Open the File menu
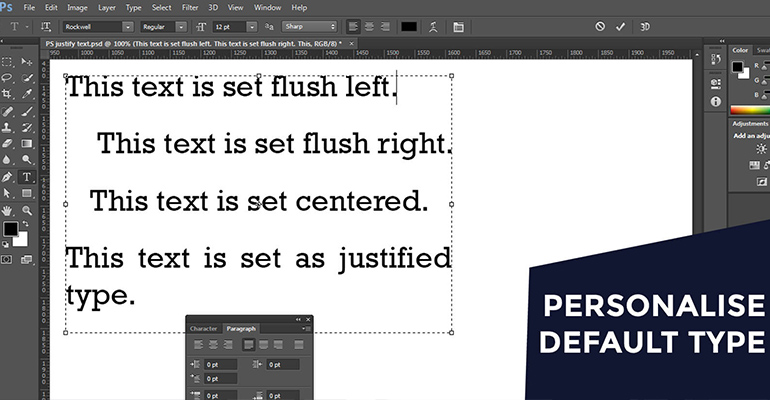 29,7
